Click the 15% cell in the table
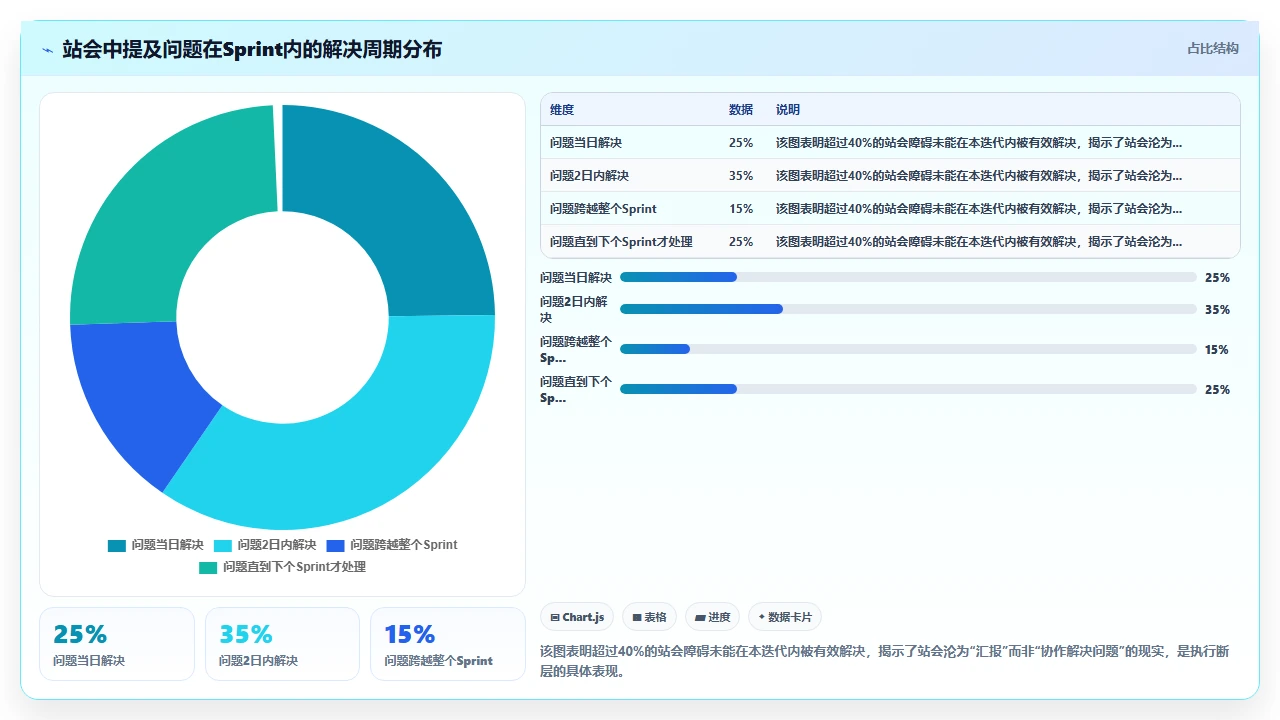The height and width of the screenshot is (720, 1280). point(741,208)
